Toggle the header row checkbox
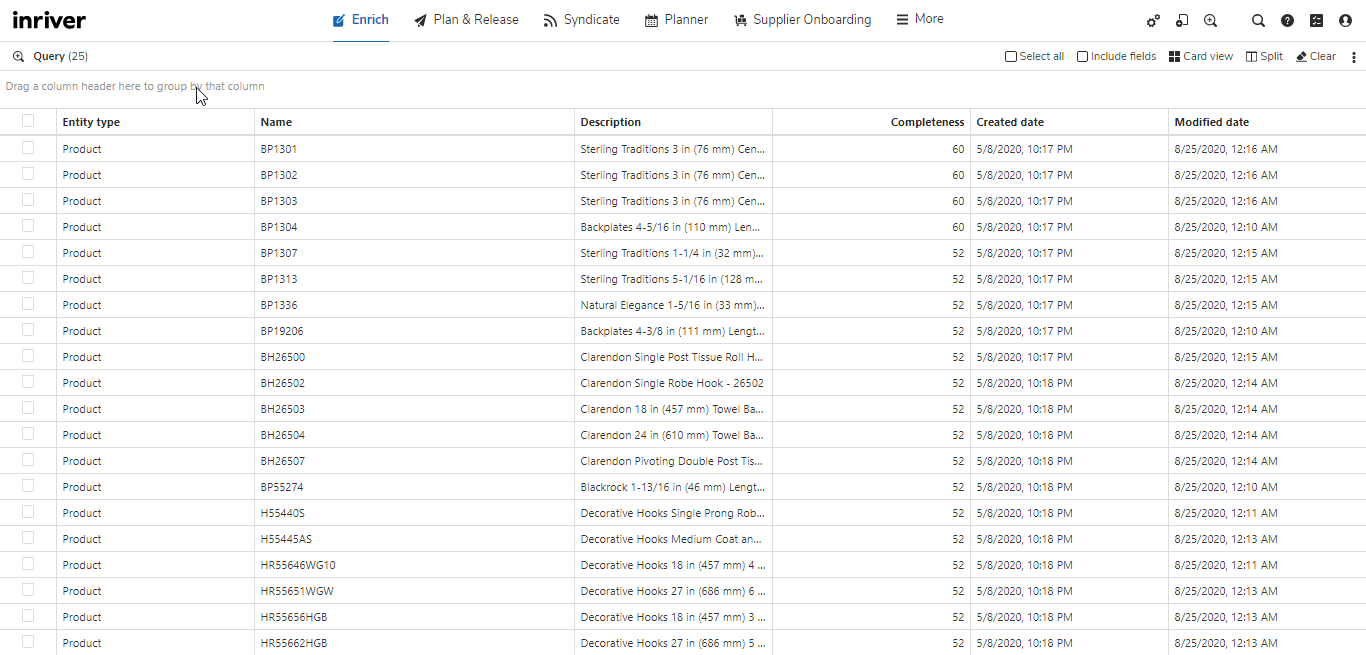Viewport: 1366px width, 655px height. (x=28, y=121)
